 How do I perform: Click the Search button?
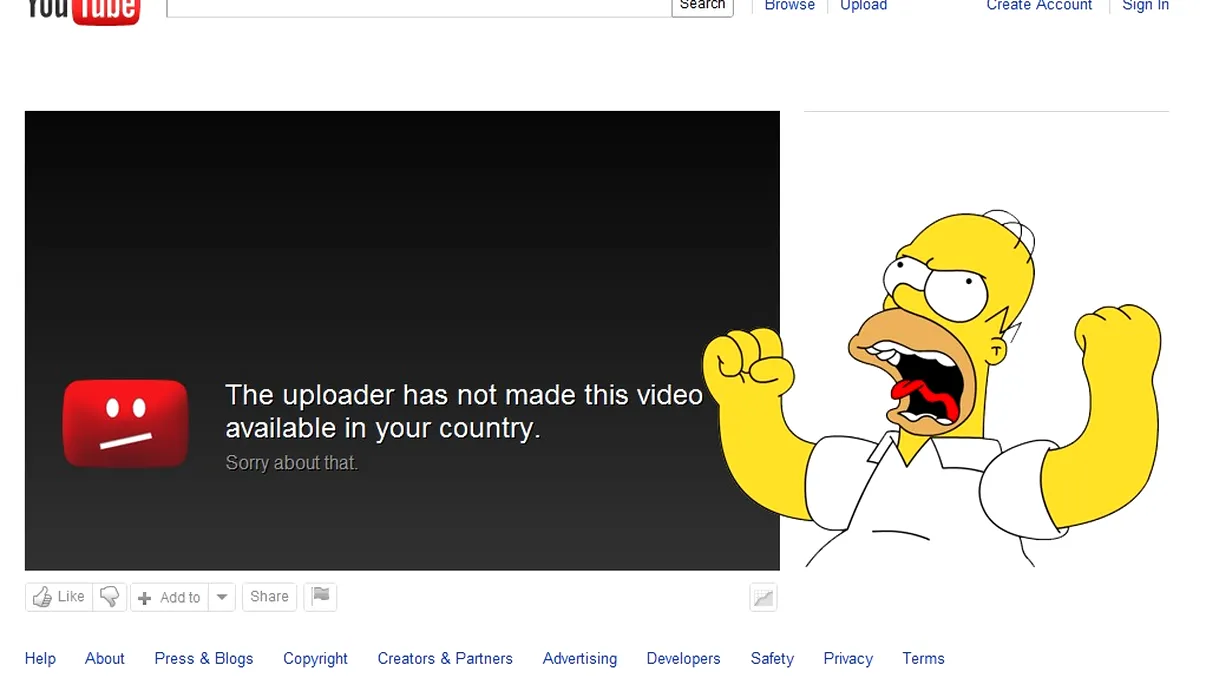coord(702,7)
